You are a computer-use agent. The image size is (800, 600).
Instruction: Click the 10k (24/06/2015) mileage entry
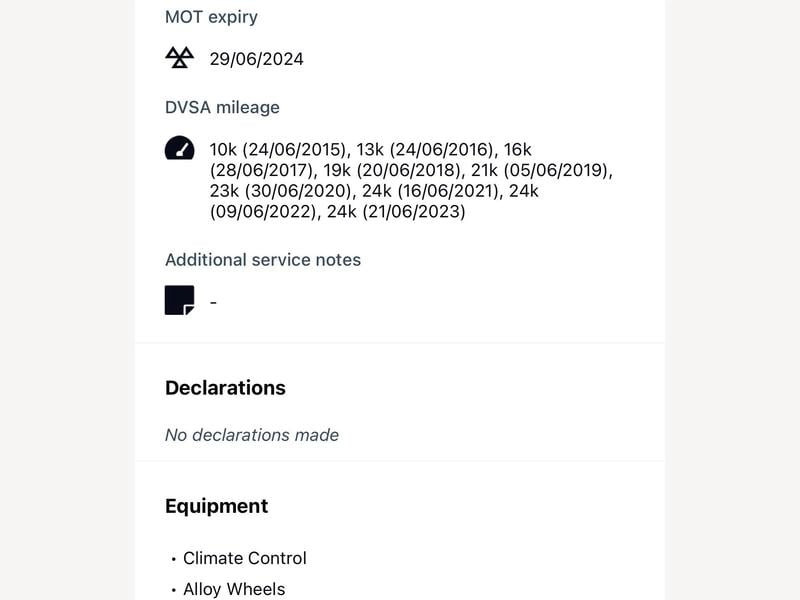pos(278,149)
